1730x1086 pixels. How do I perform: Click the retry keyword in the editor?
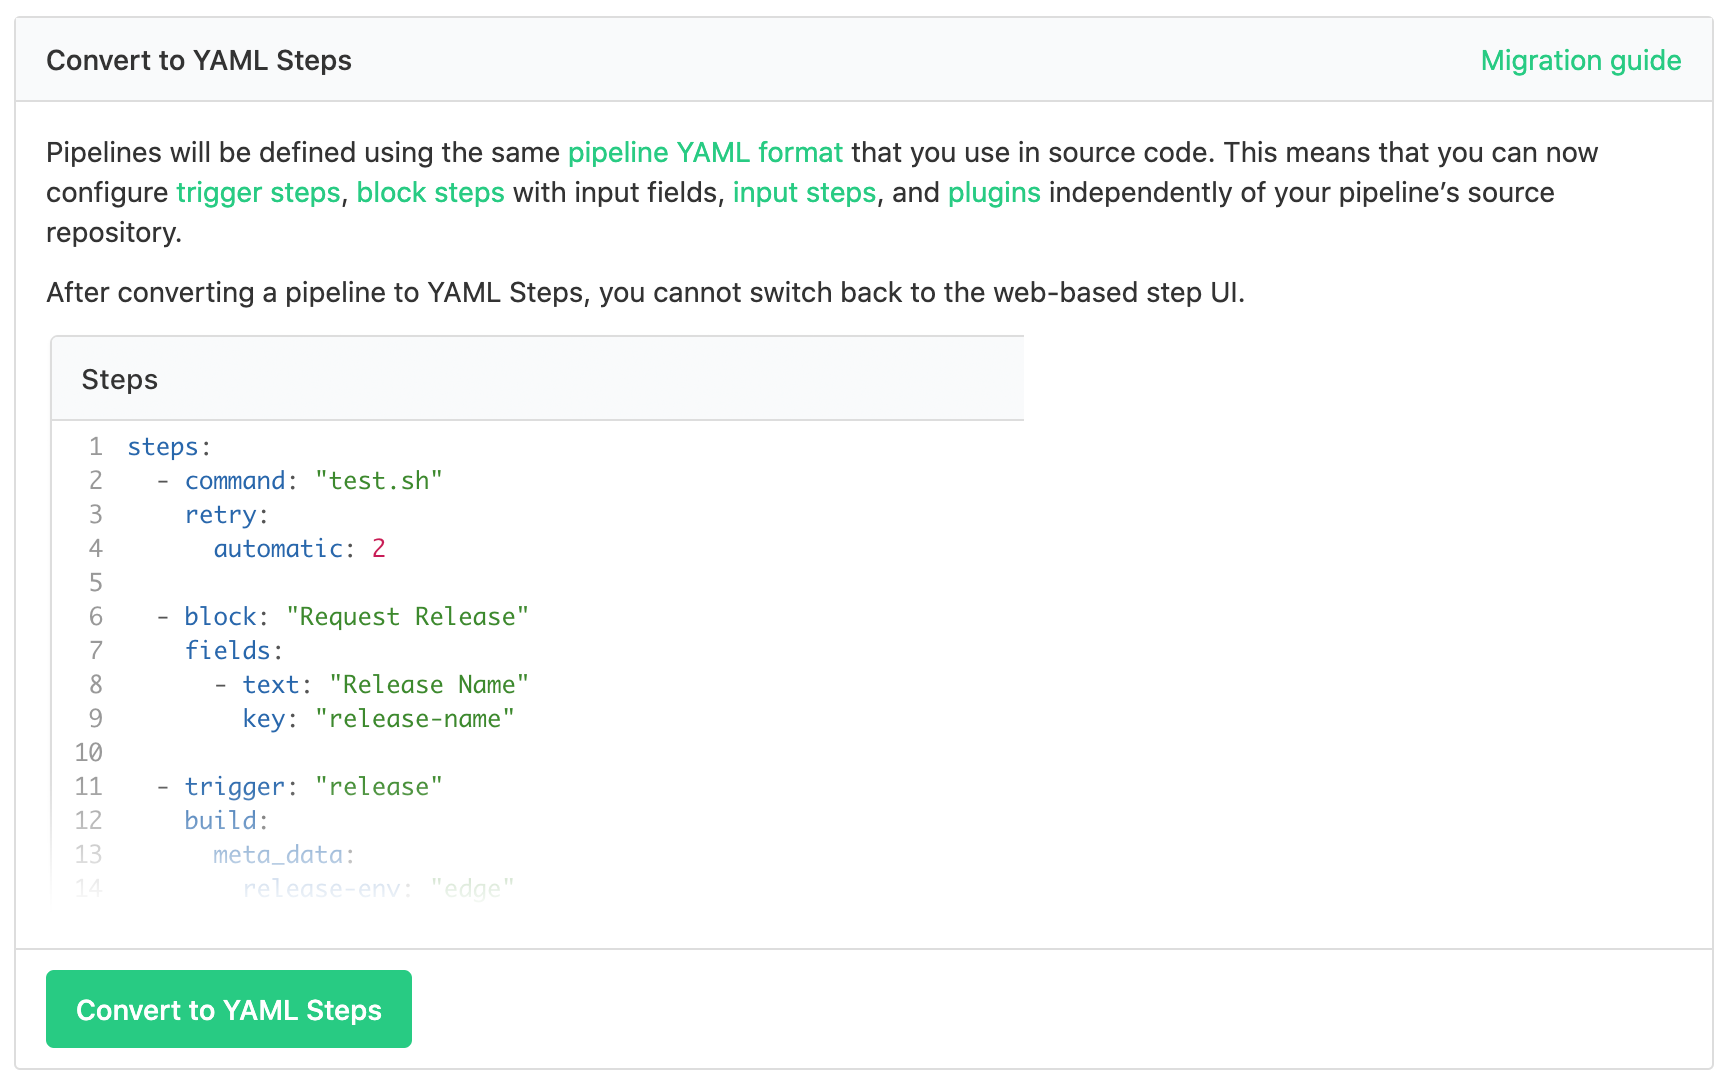222,514
